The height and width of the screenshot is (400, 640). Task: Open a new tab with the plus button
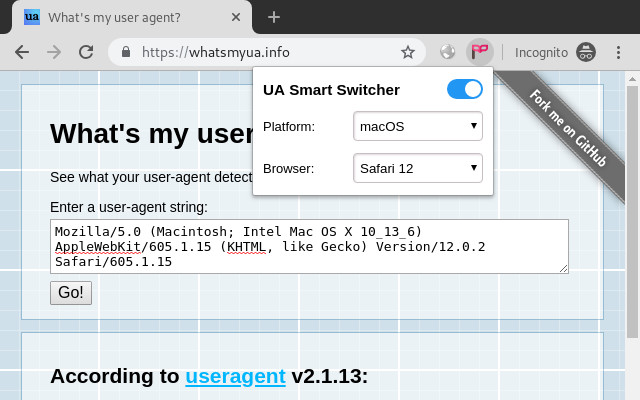pyautogui.click(x=273, y=17)
